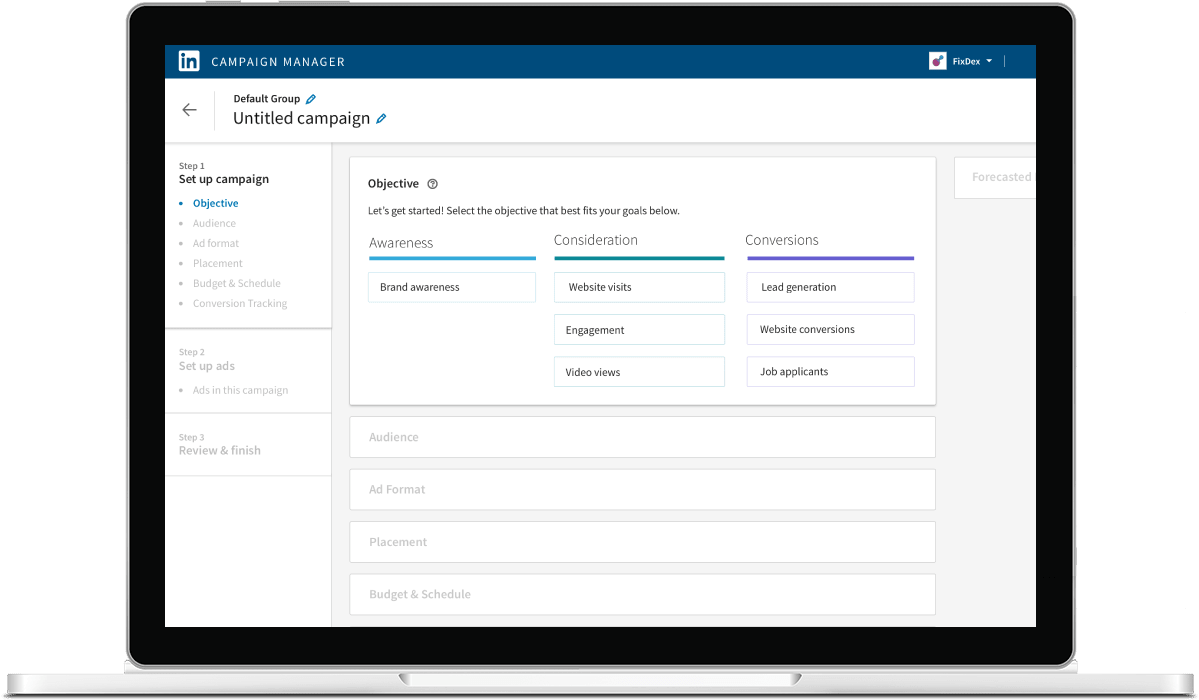Click the Campaign Manager header title

(x=278, y=62)
